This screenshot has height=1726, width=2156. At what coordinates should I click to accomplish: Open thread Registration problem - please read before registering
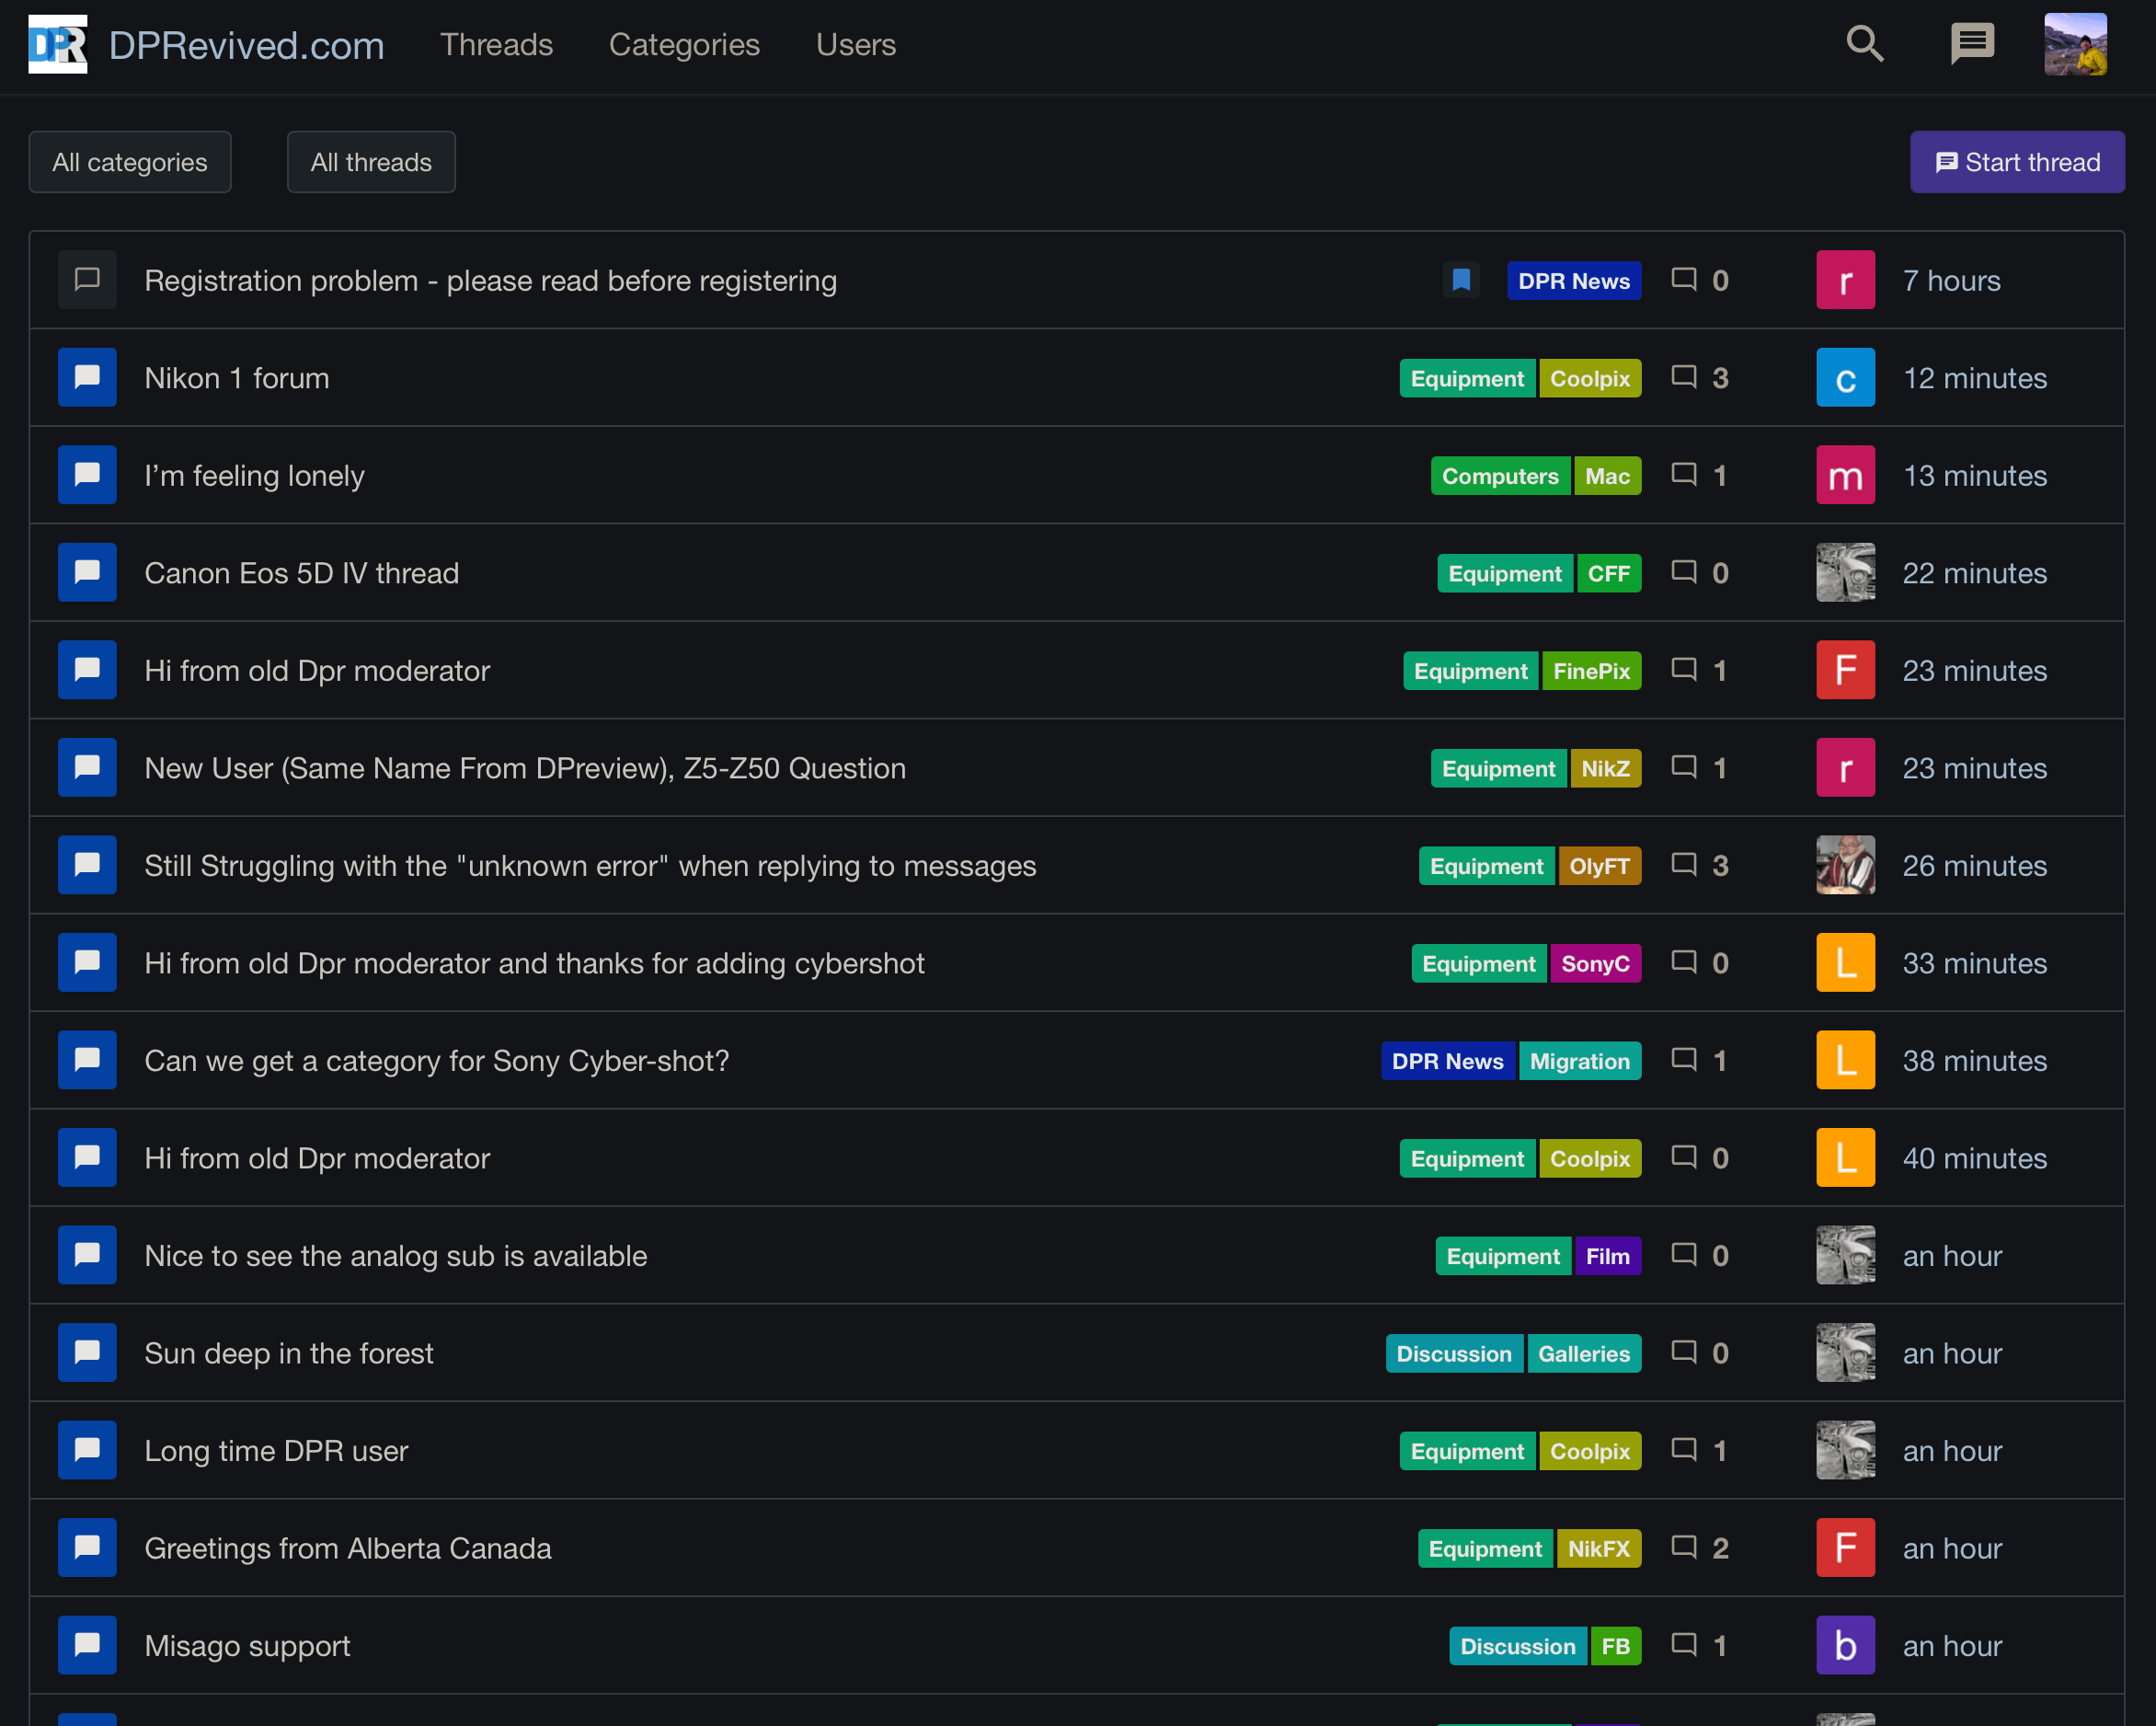pyautogui.click(x=490, y=281)
